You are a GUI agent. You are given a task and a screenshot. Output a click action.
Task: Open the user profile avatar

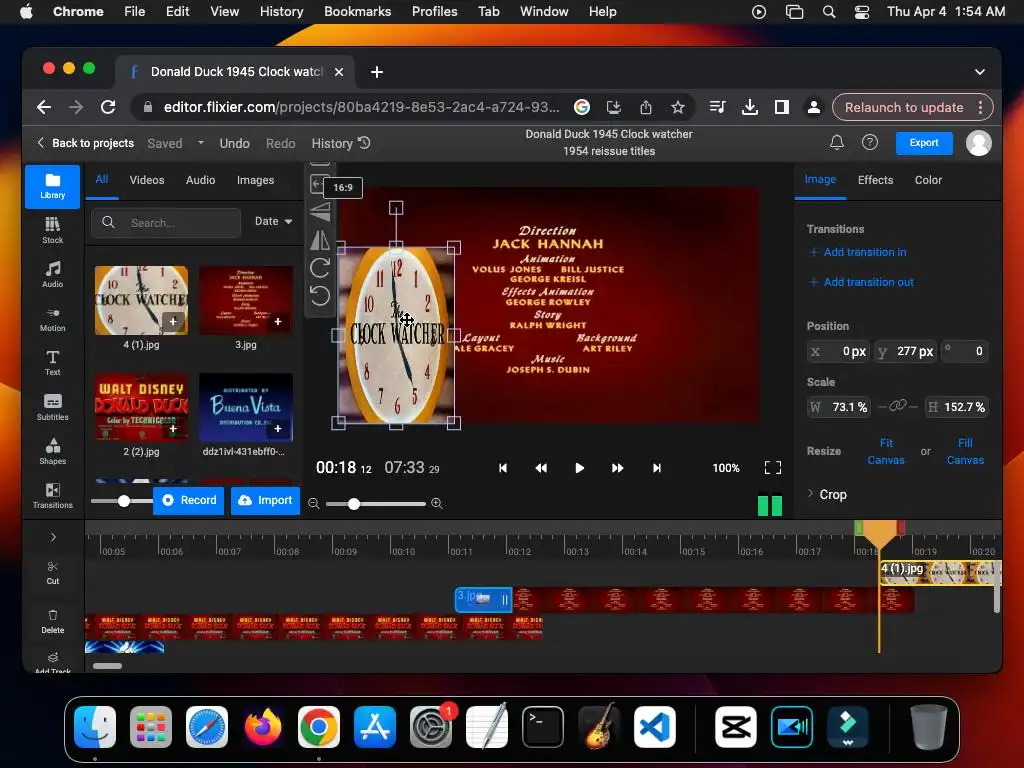[x=978, y=142]
